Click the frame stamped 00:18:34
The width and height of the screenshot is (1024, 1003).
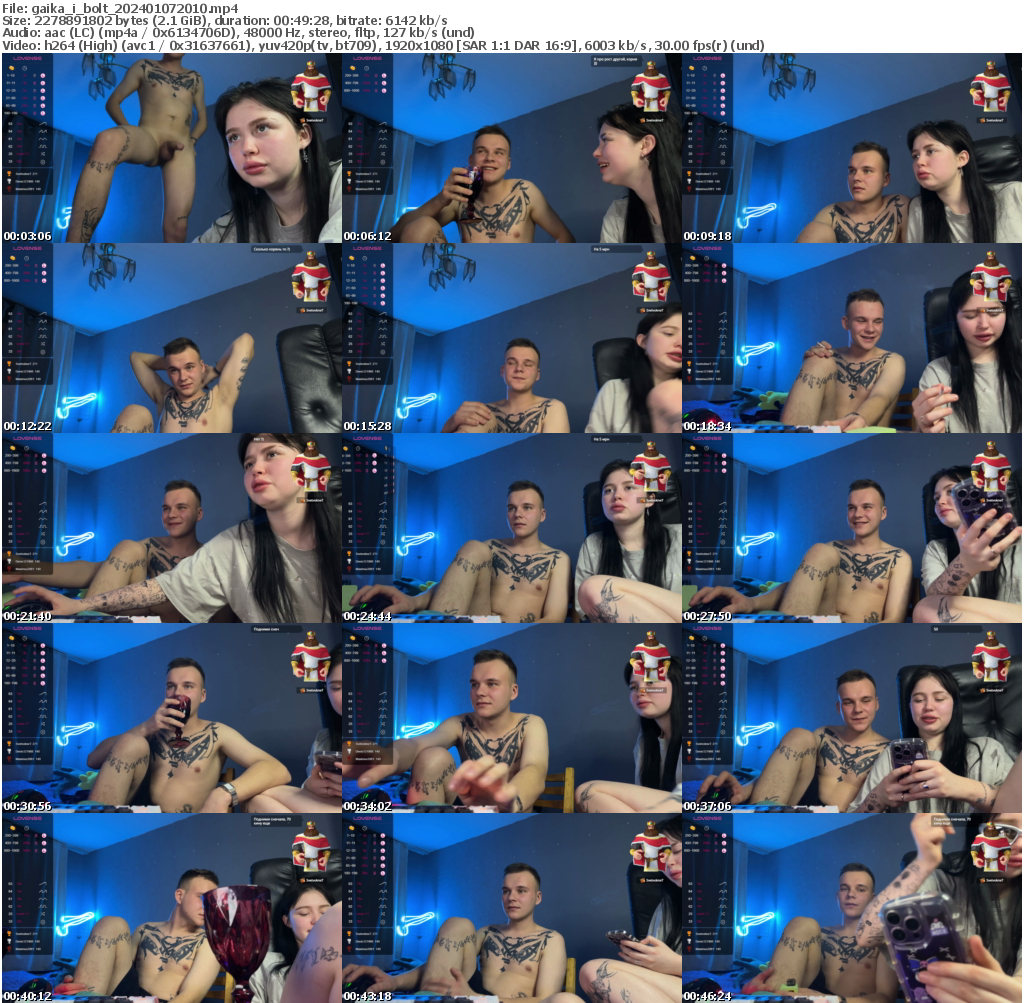(851, 338)
